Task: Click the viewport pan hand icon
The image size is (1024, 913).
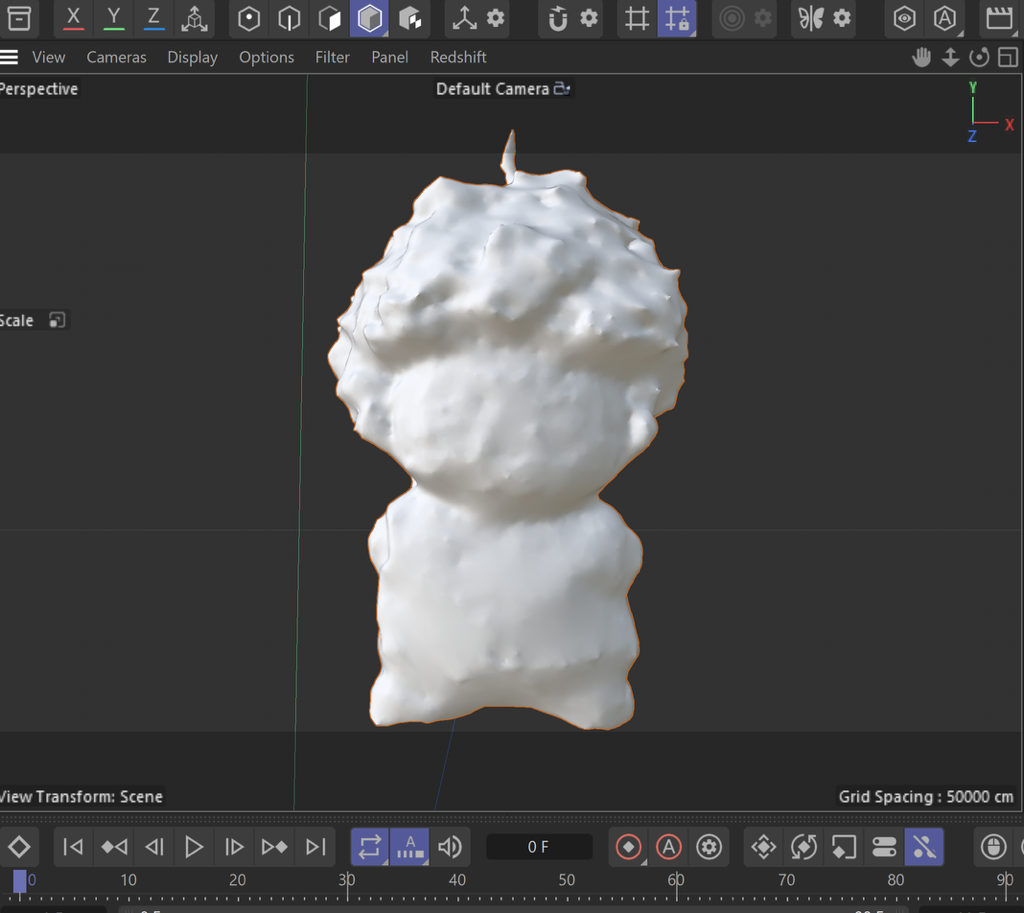Action: pos(922,57)
